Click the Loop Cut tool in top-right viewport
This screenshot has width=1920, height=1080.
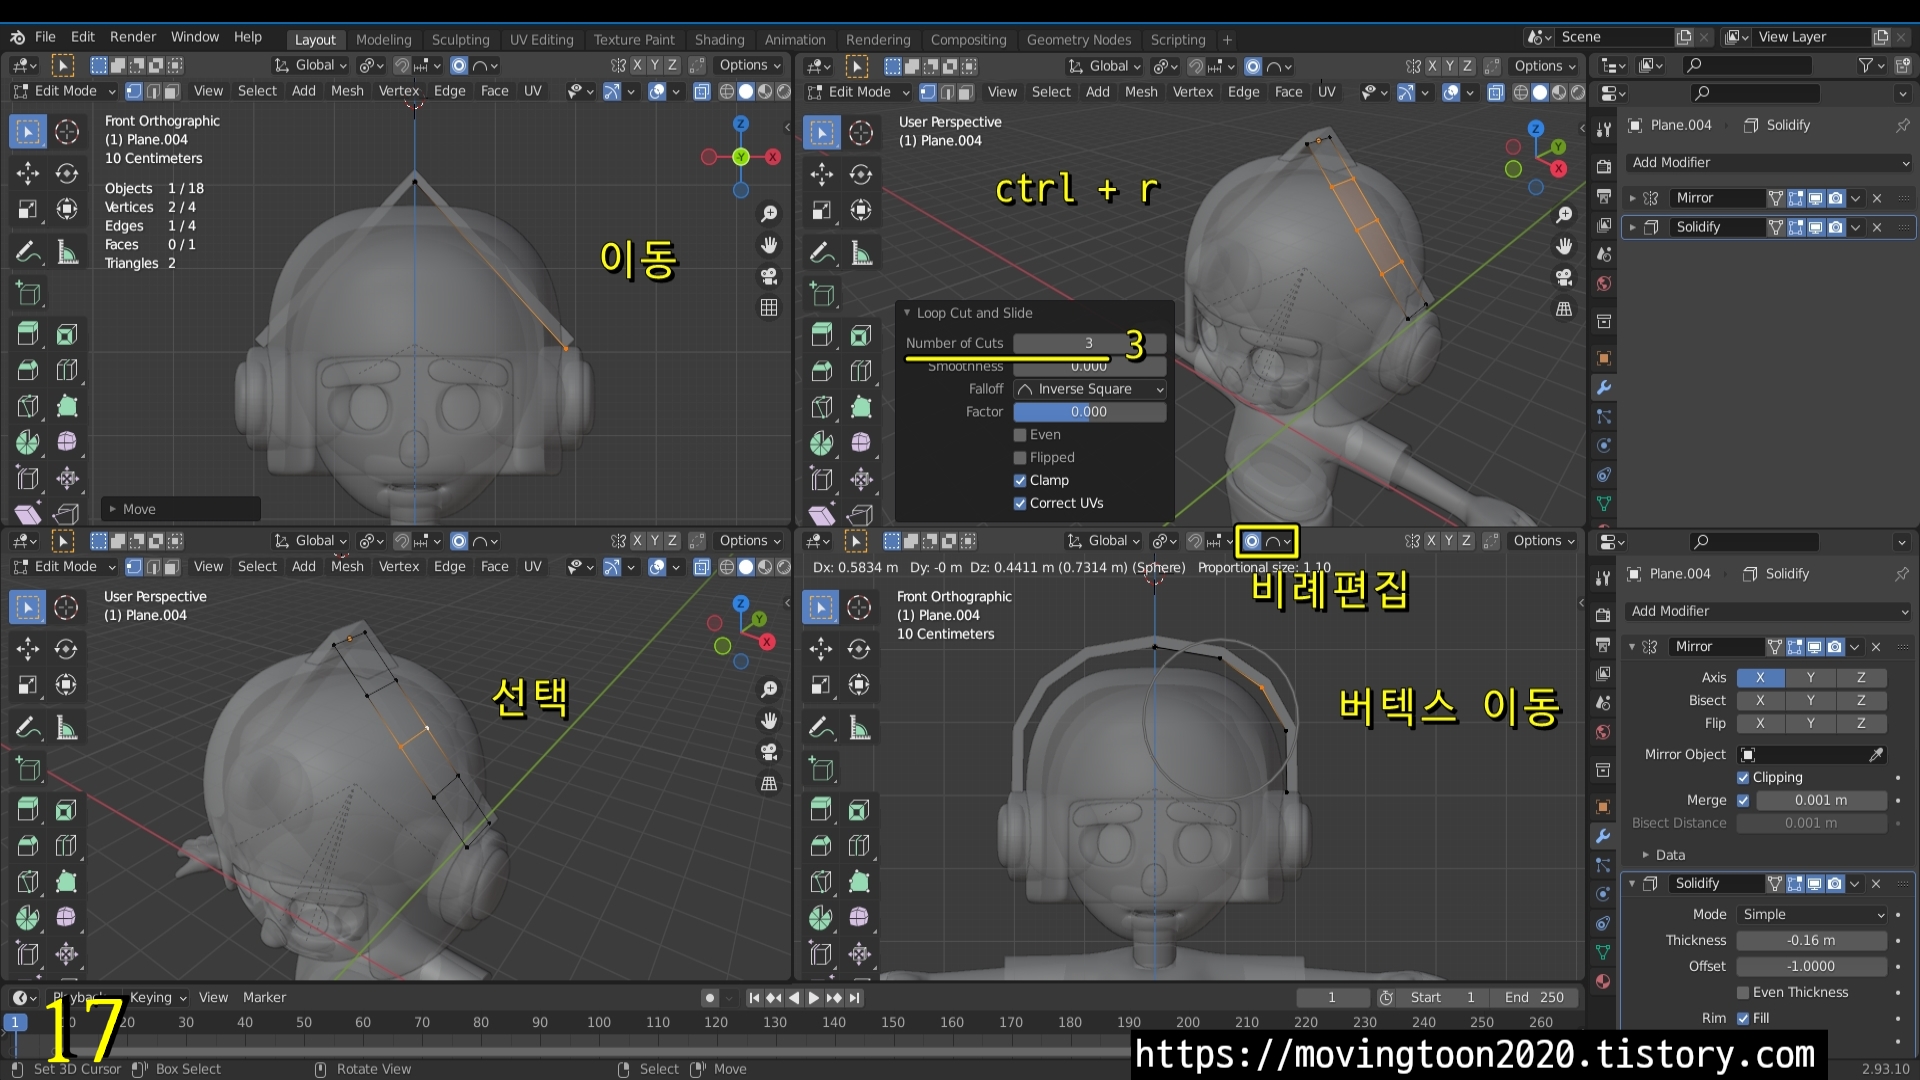coord(860,371)
